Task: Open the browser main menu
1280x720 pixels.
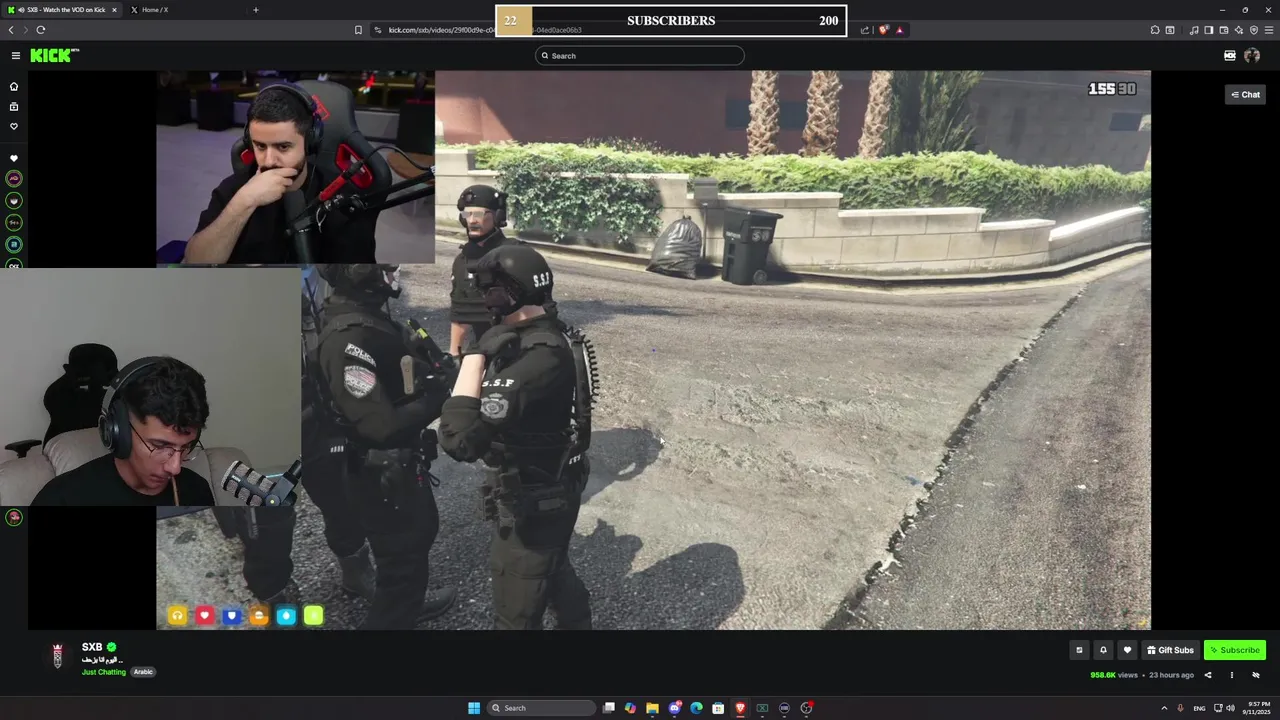Action: click(1269, 30)
